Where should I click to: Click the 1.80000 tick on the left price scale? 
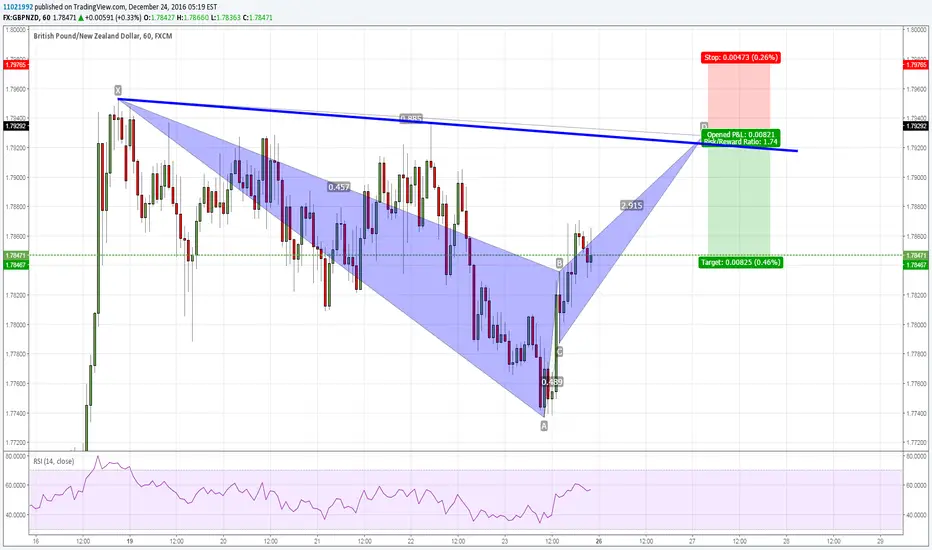click(15, 29)
